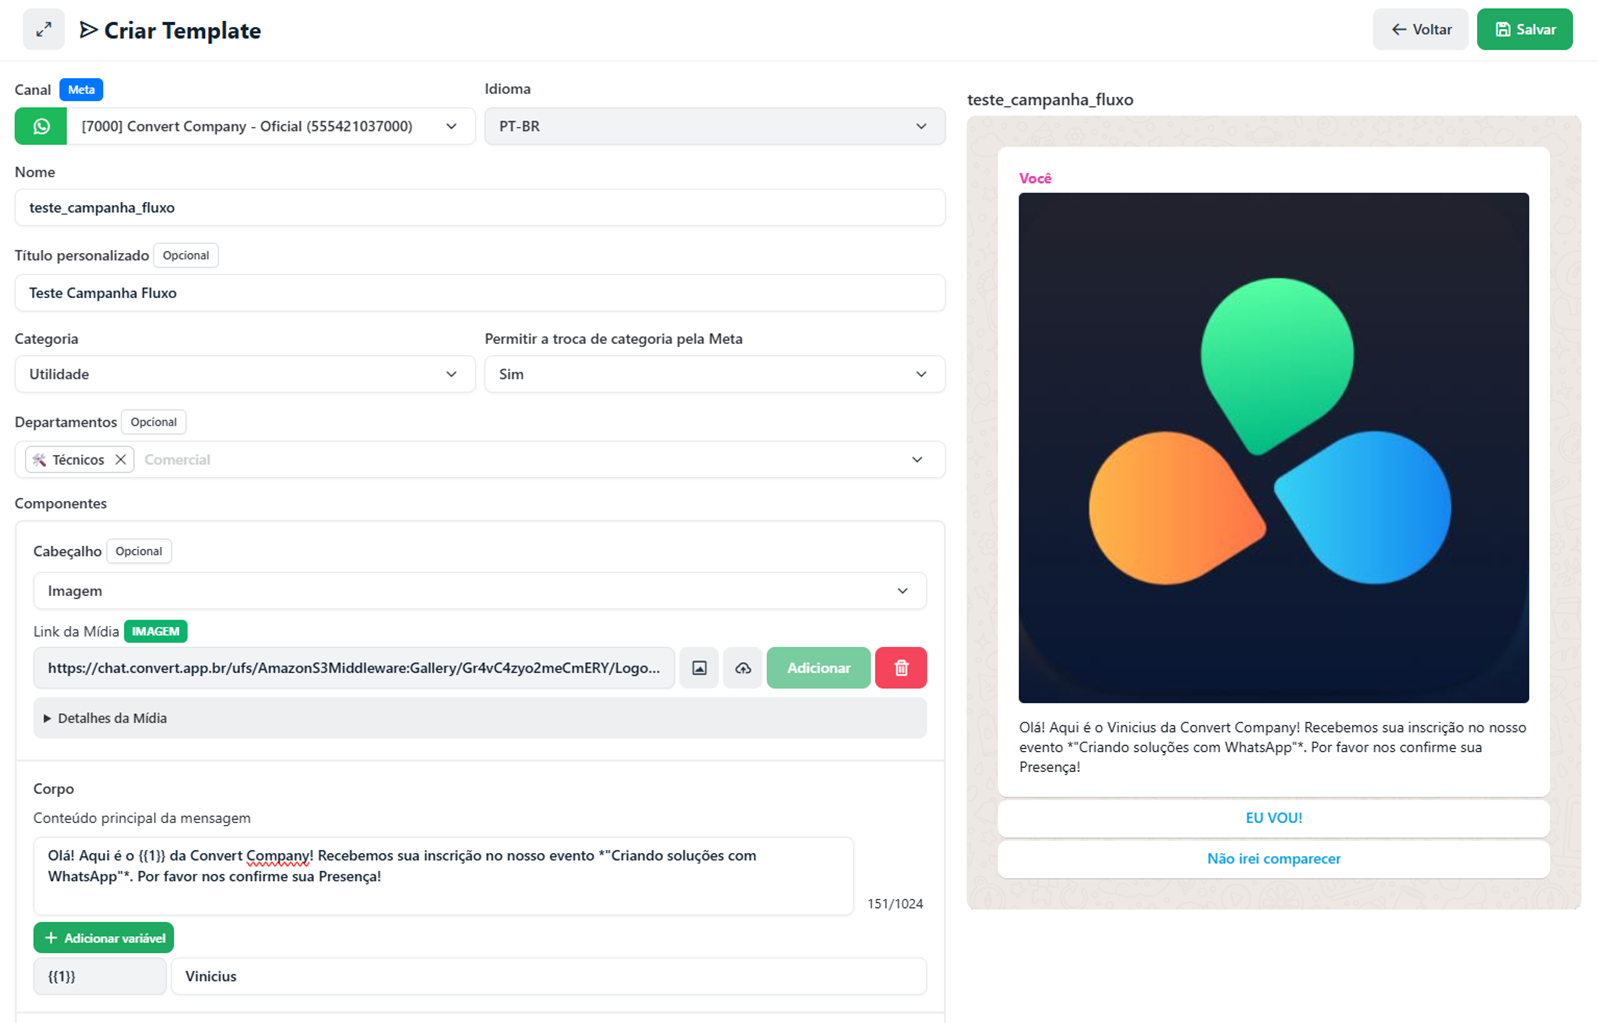The height and width of the screenshot is (1023, 1598).
Task: Click the Opcional badge beside Cabeçalho
Action: point(139,551)
